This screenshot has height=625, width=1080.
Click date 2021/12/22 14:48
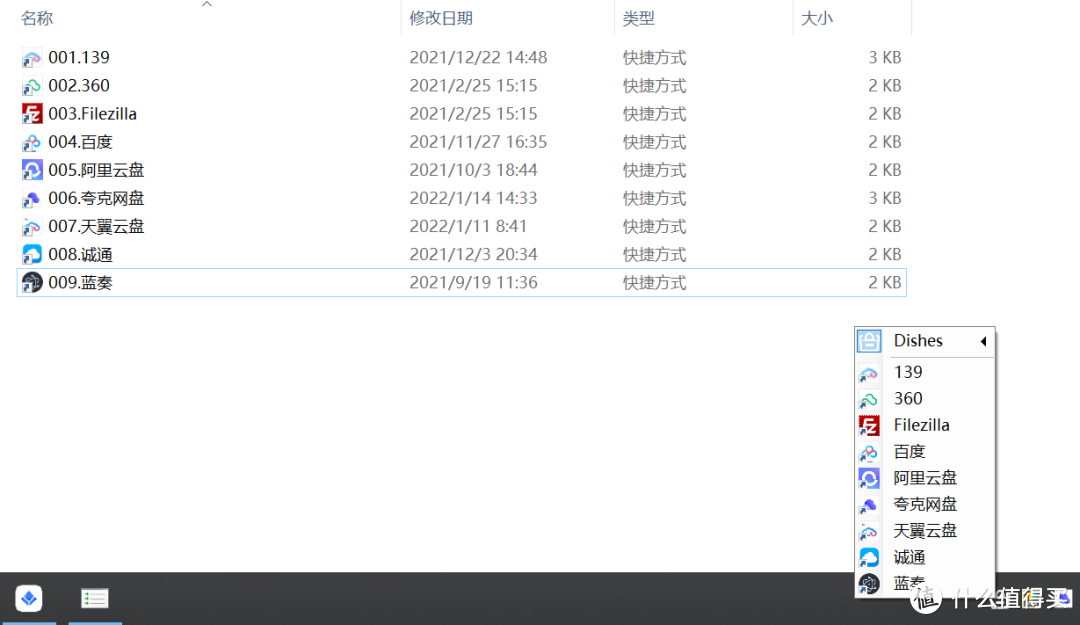[x=478, y=57]
